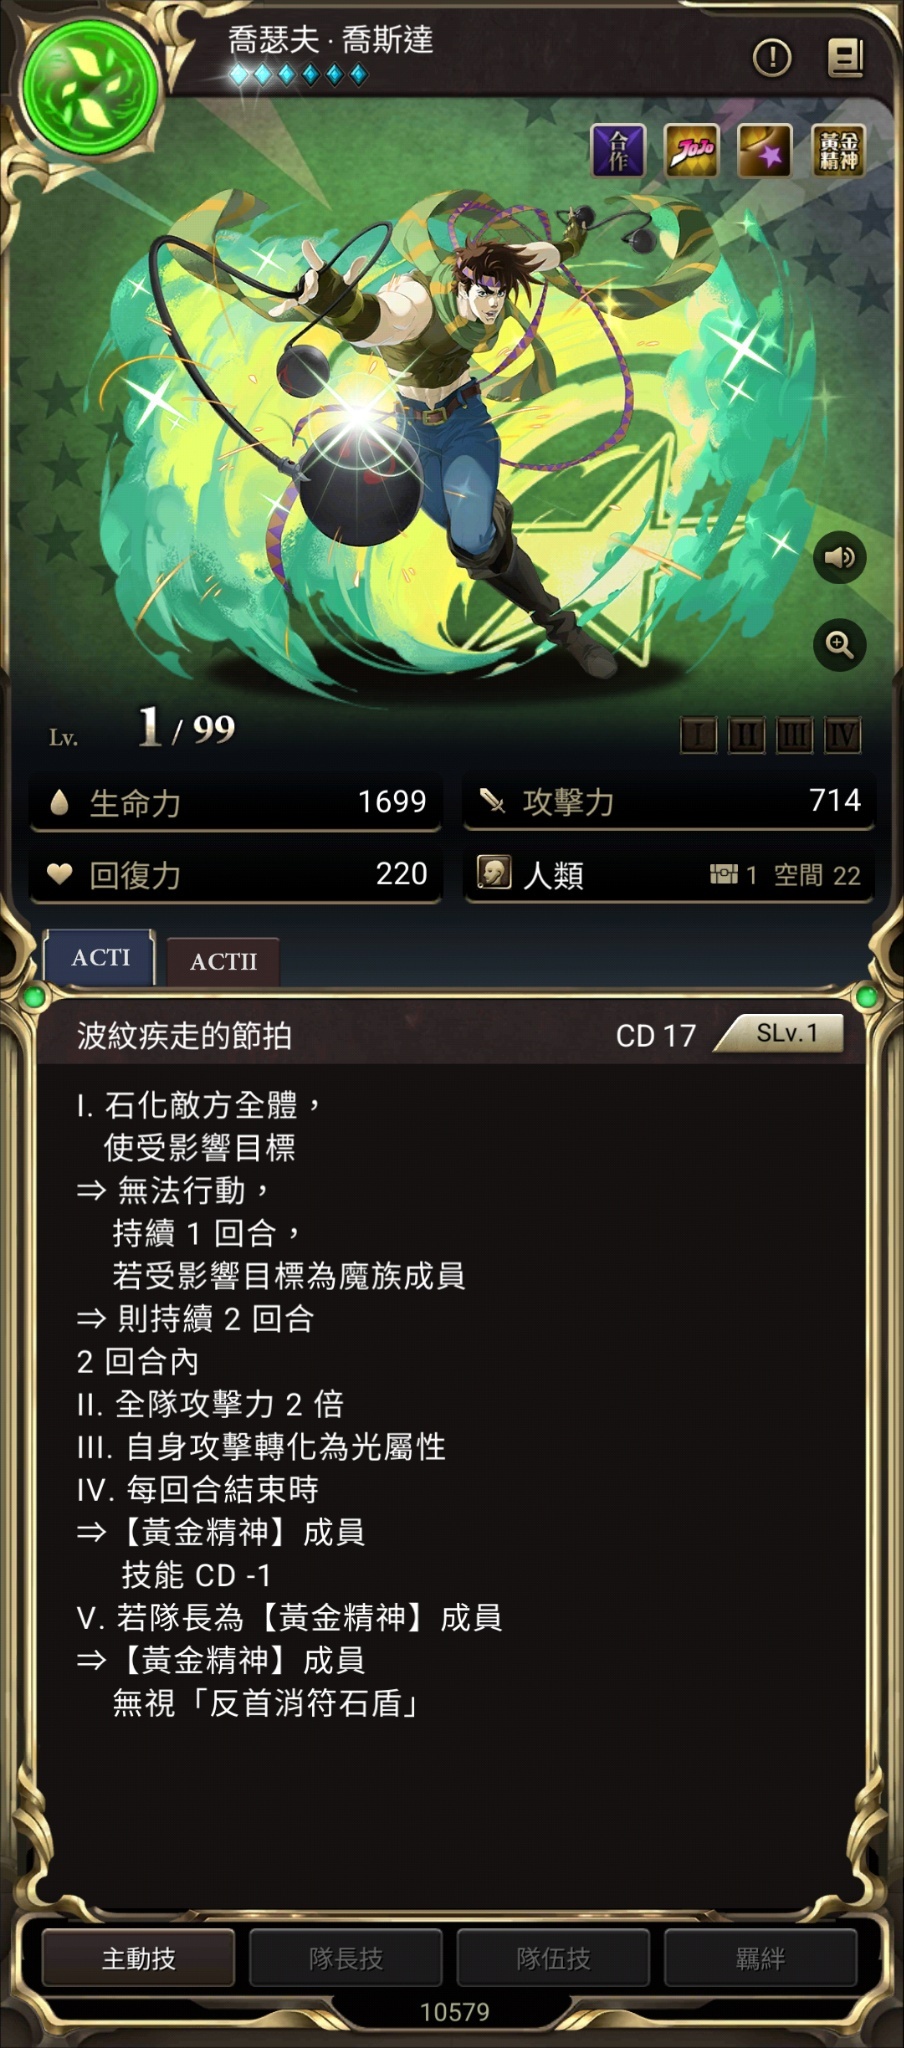The height and width of the screenshot is (2048, 904).
Task: Tap the green earth attribute orb
Action: [x=90, y=88]
